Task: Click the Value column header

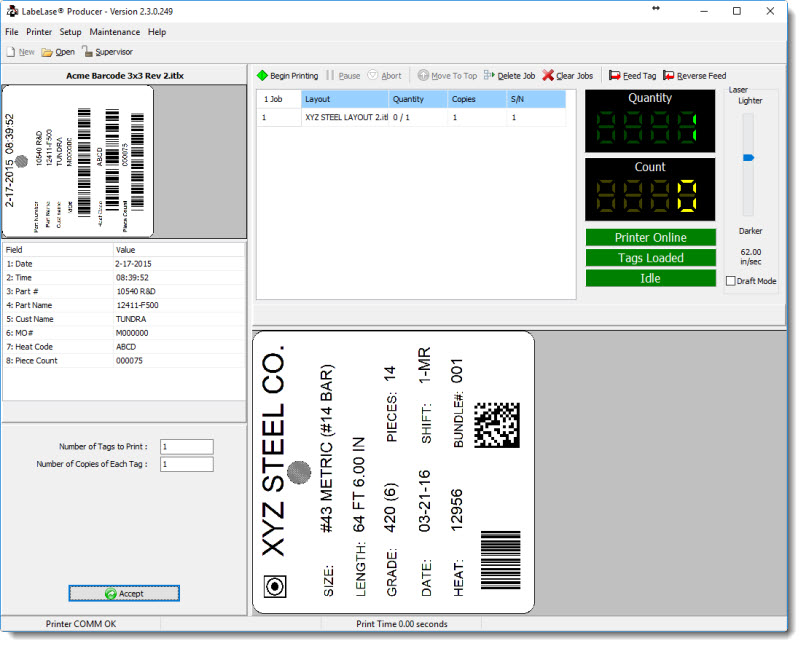Action: pyautogui.click(x=179, y=250)
